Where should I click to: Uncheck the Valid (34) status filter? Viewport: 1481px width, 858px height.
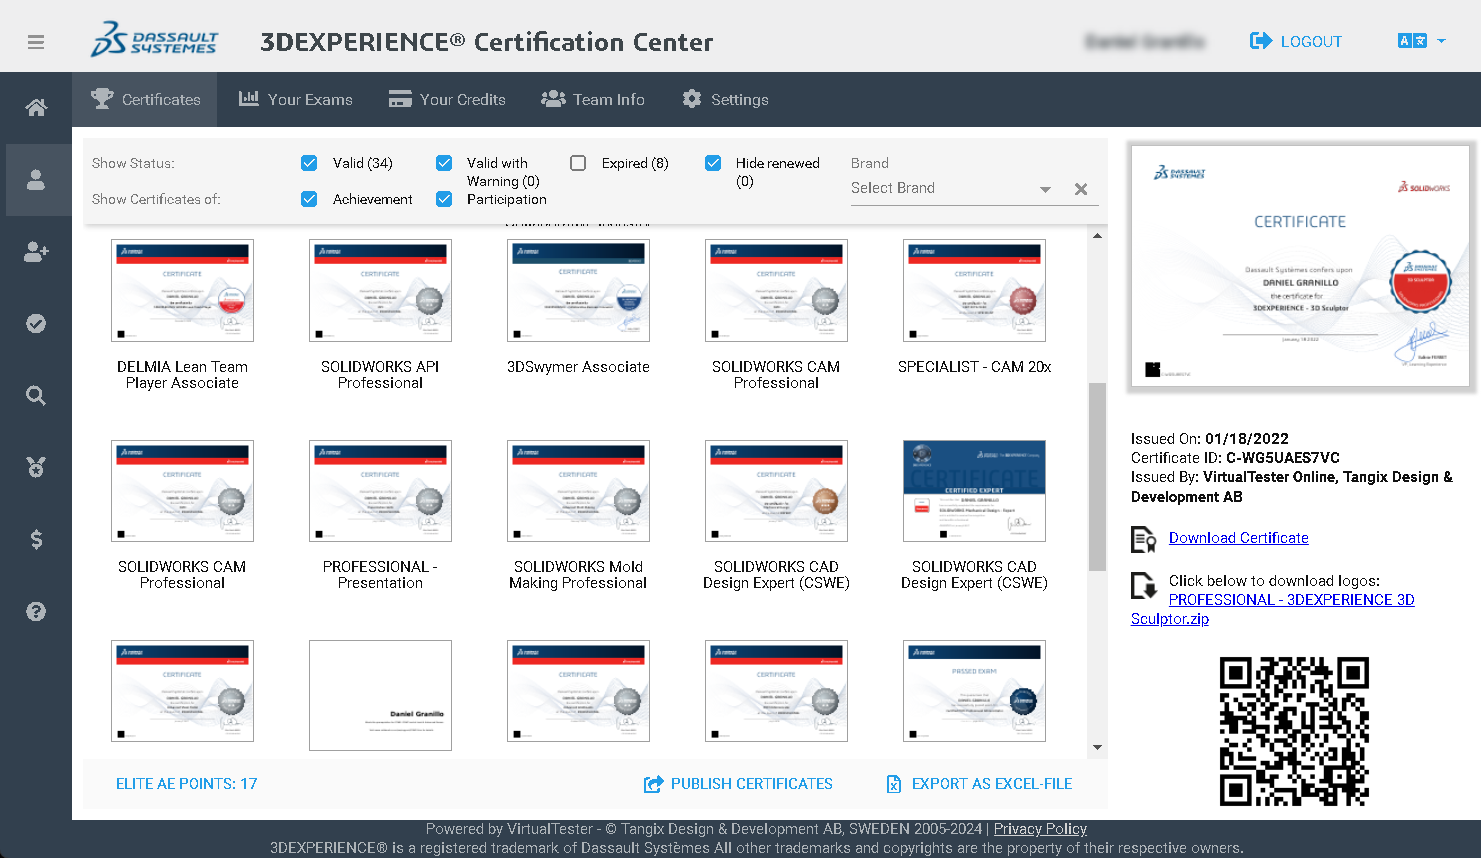tap(308, 162)
